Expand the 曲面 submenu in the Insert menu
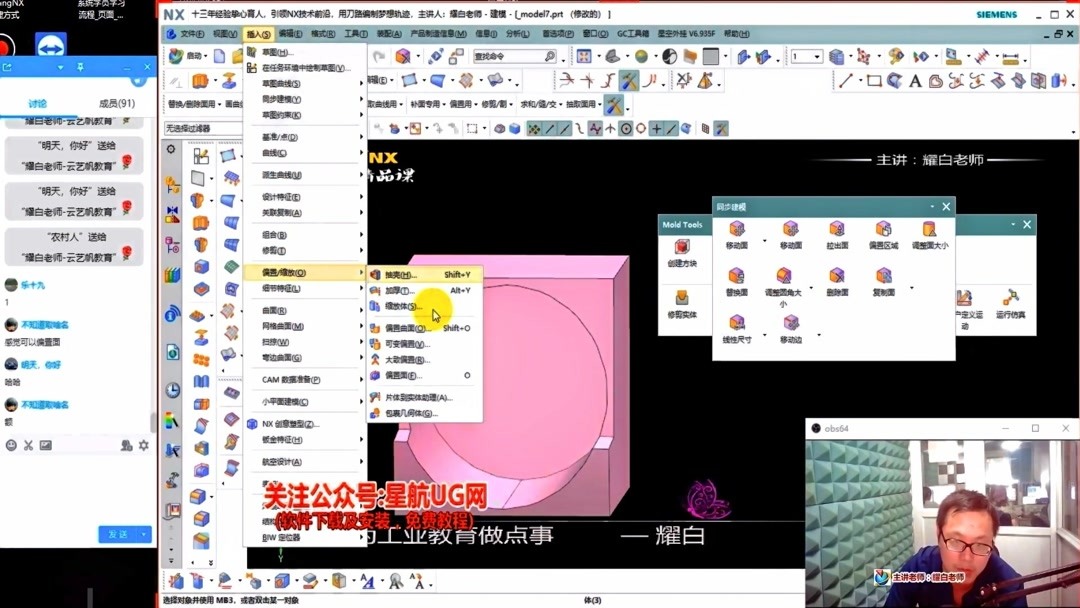This screenshot has width=1080, height=608. [272, 309]
